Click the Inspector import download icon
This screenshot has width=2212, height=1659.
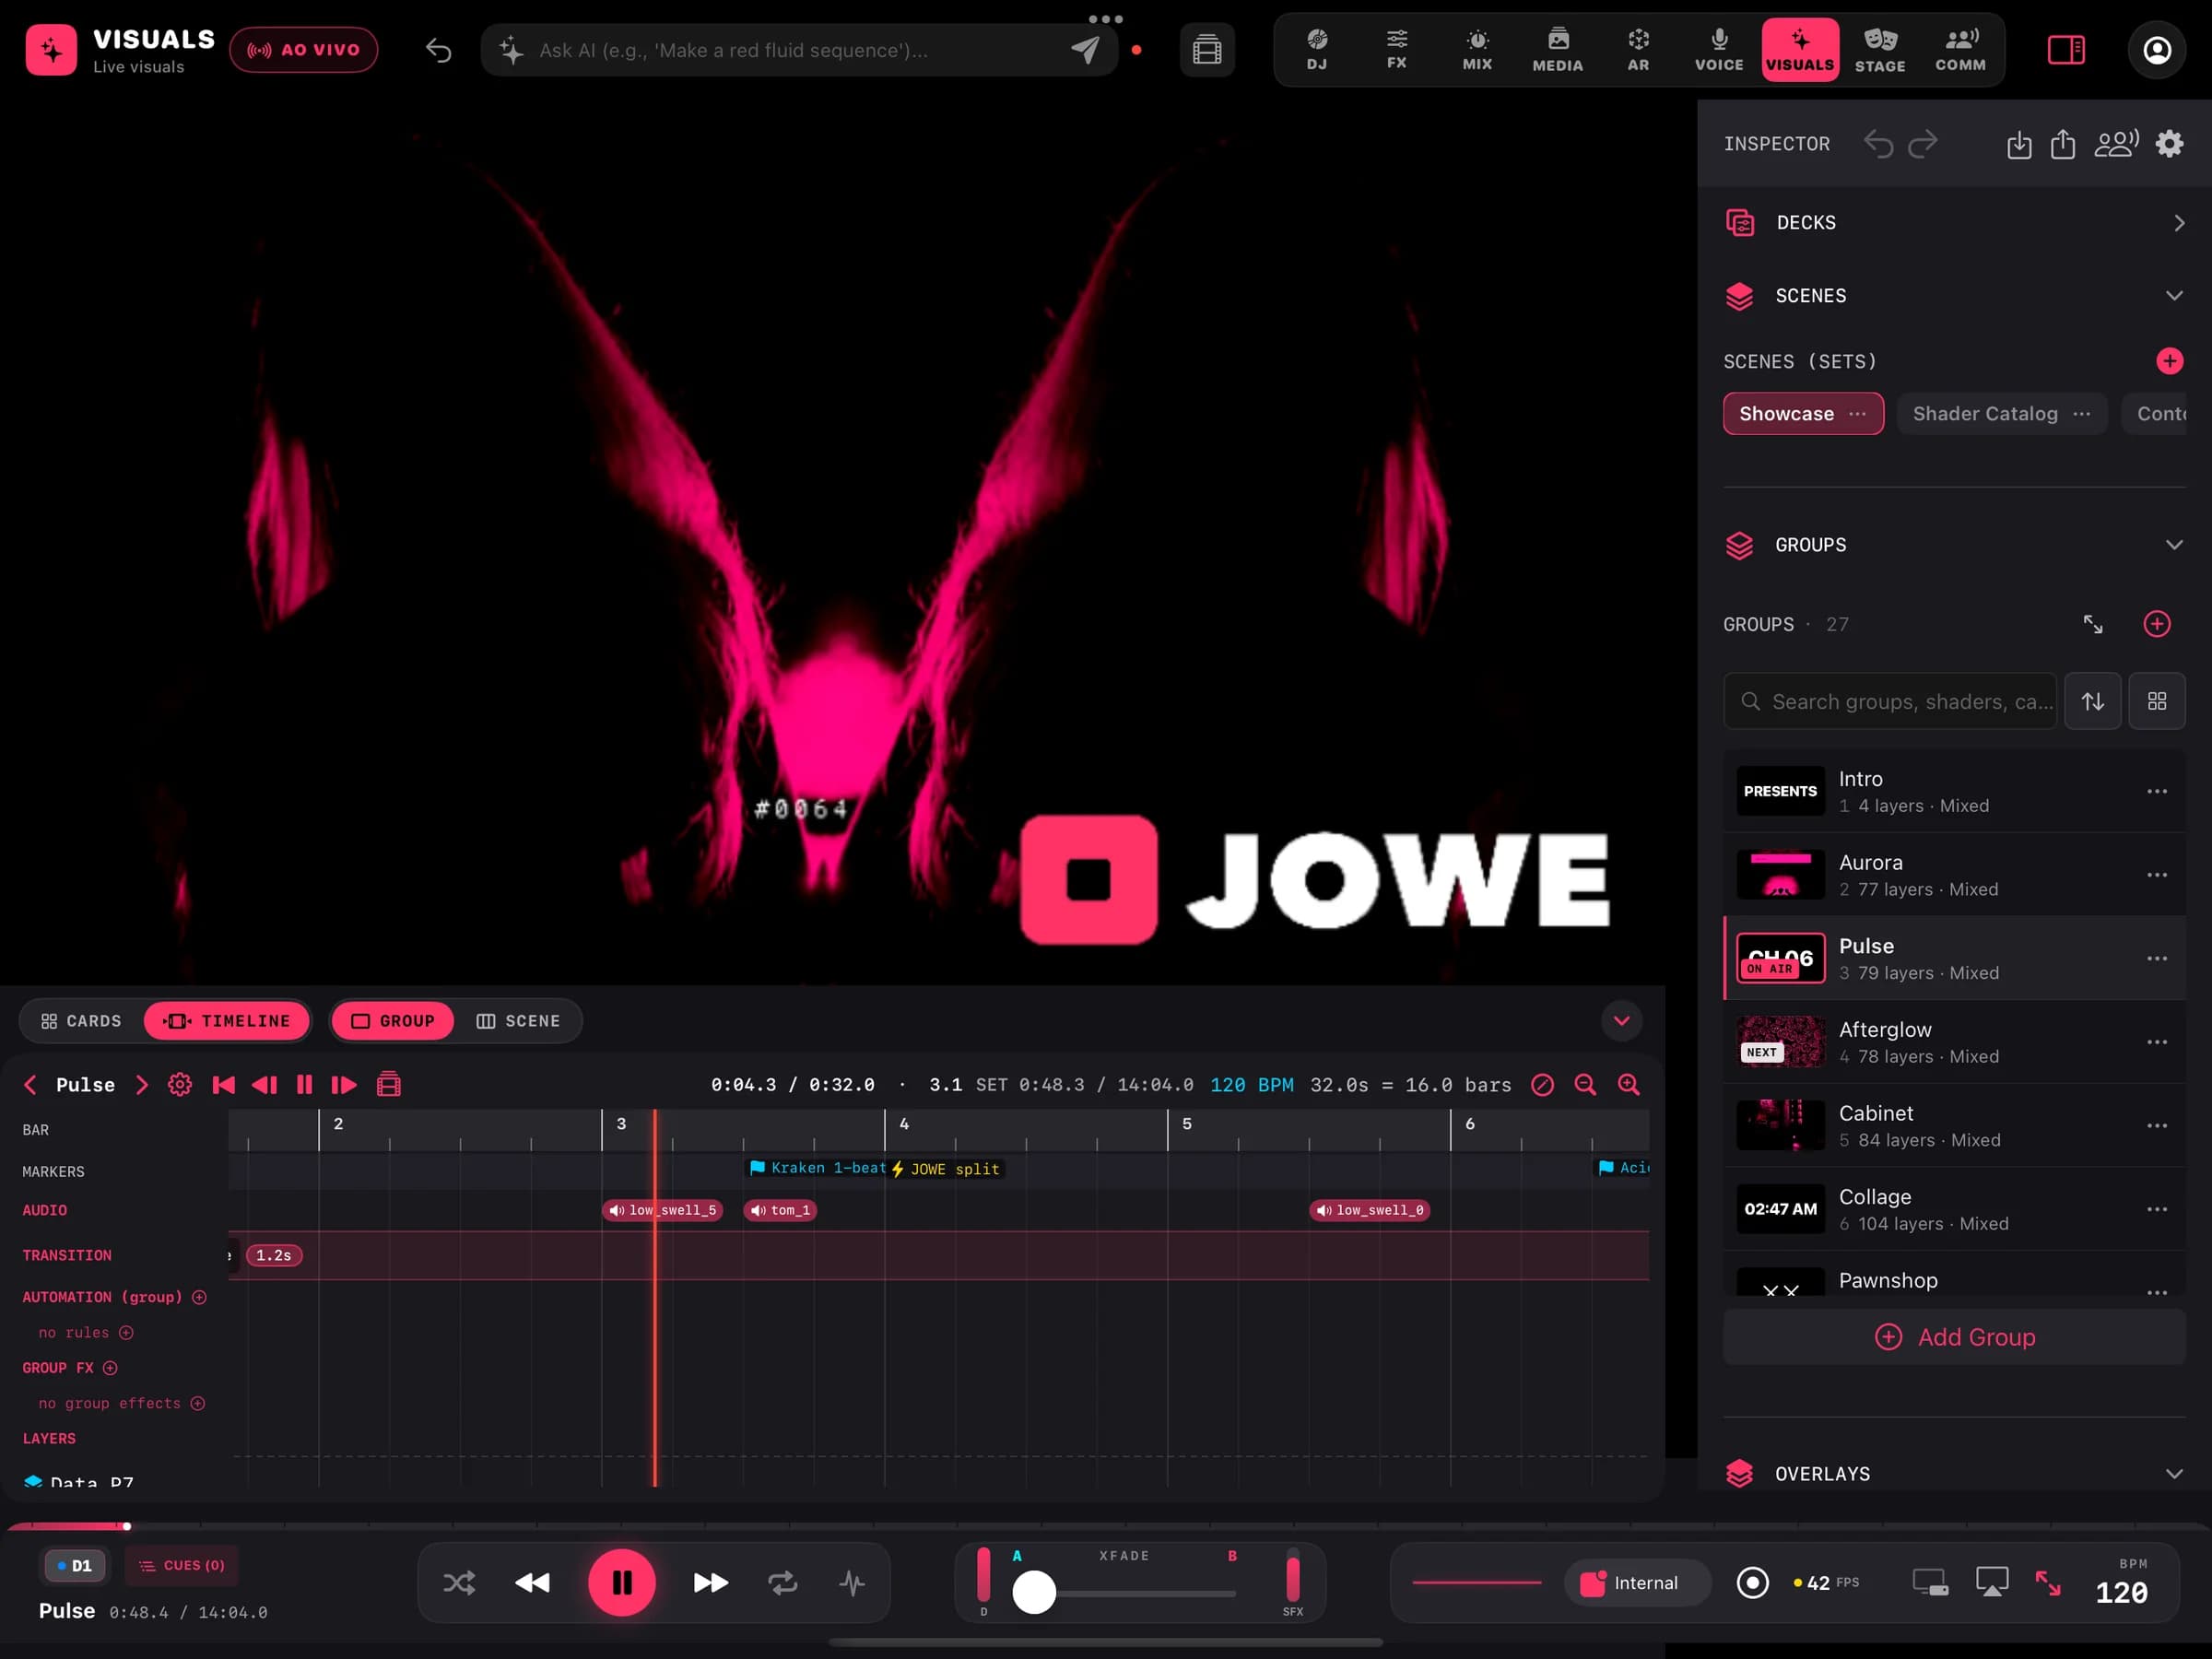[2019, 144]
